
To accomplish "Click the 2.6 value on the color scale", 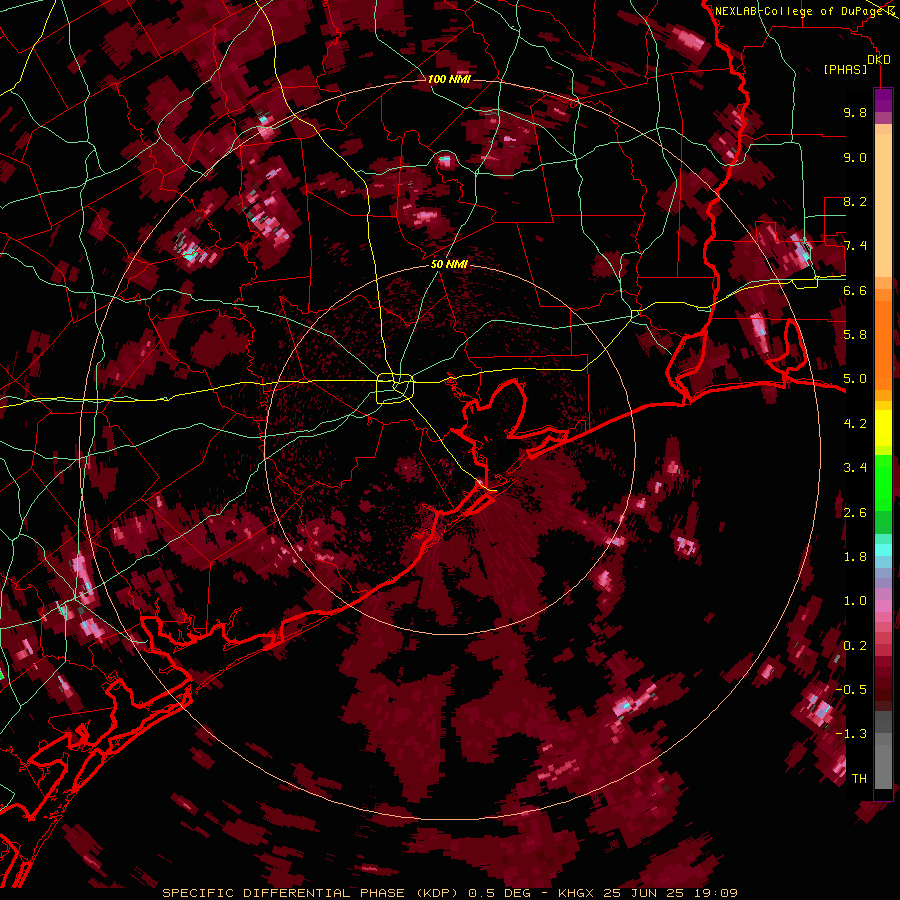I will (x=855, y=513).
